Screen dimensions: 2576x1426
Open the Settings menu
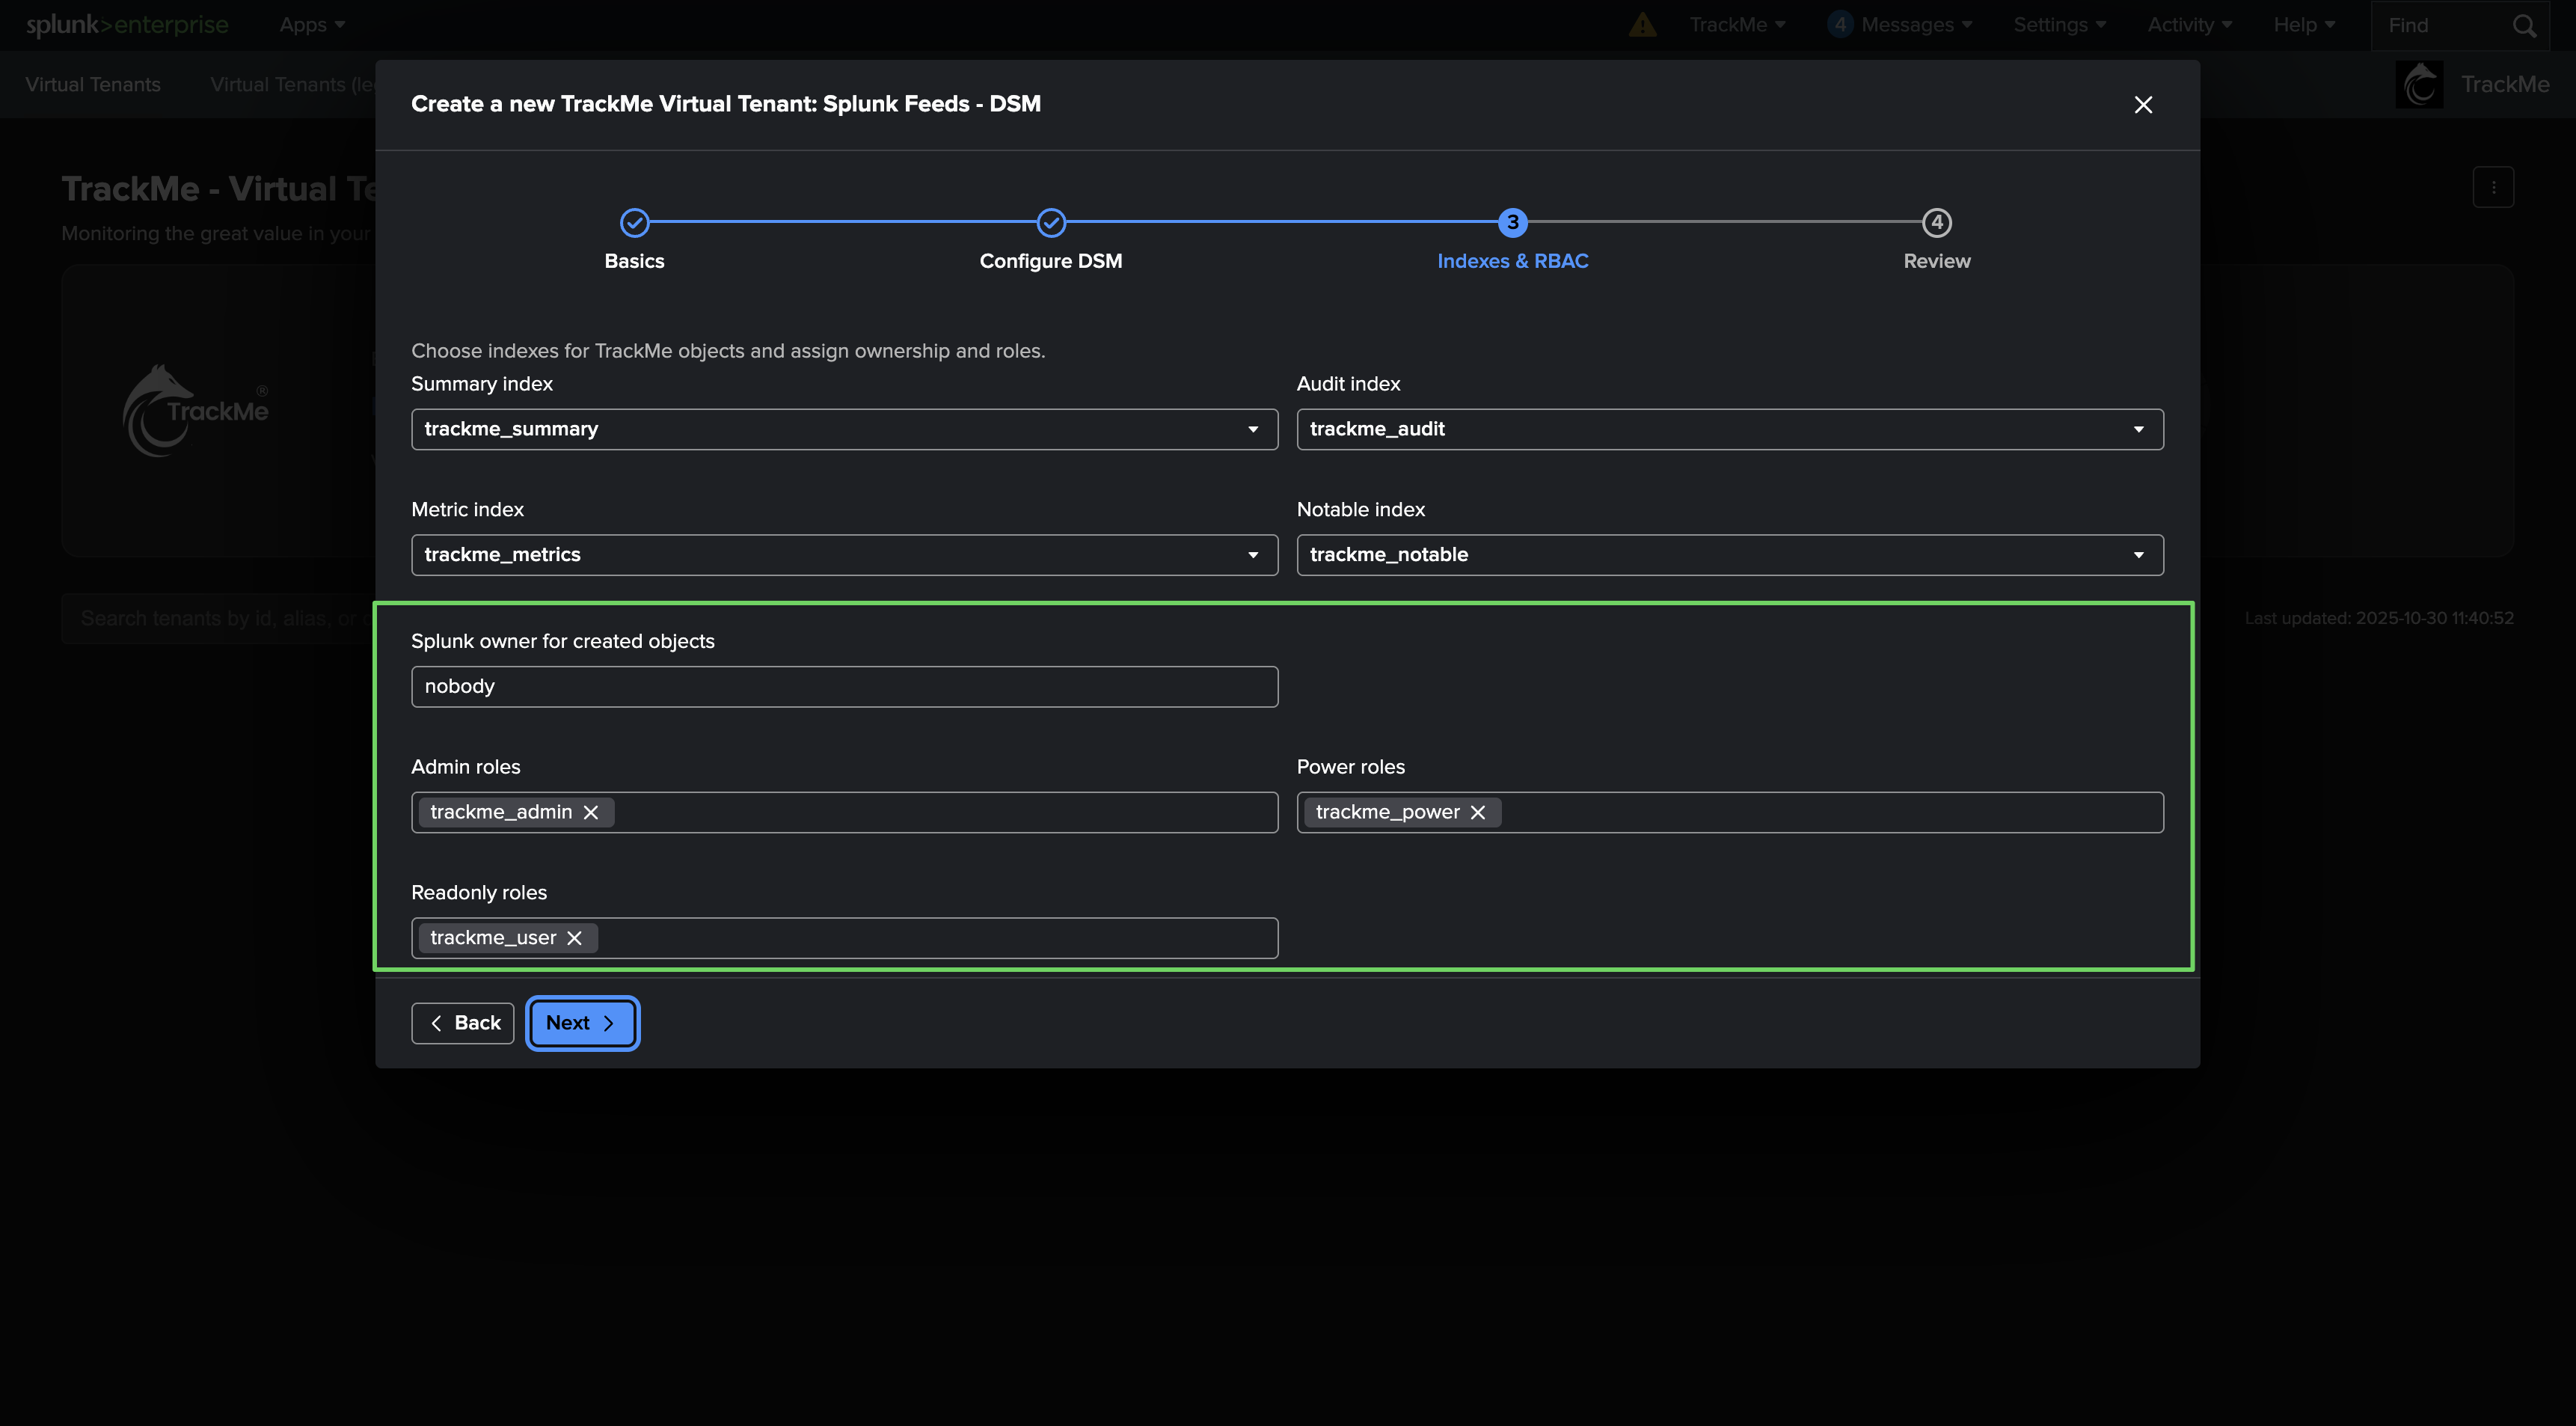2059,25
